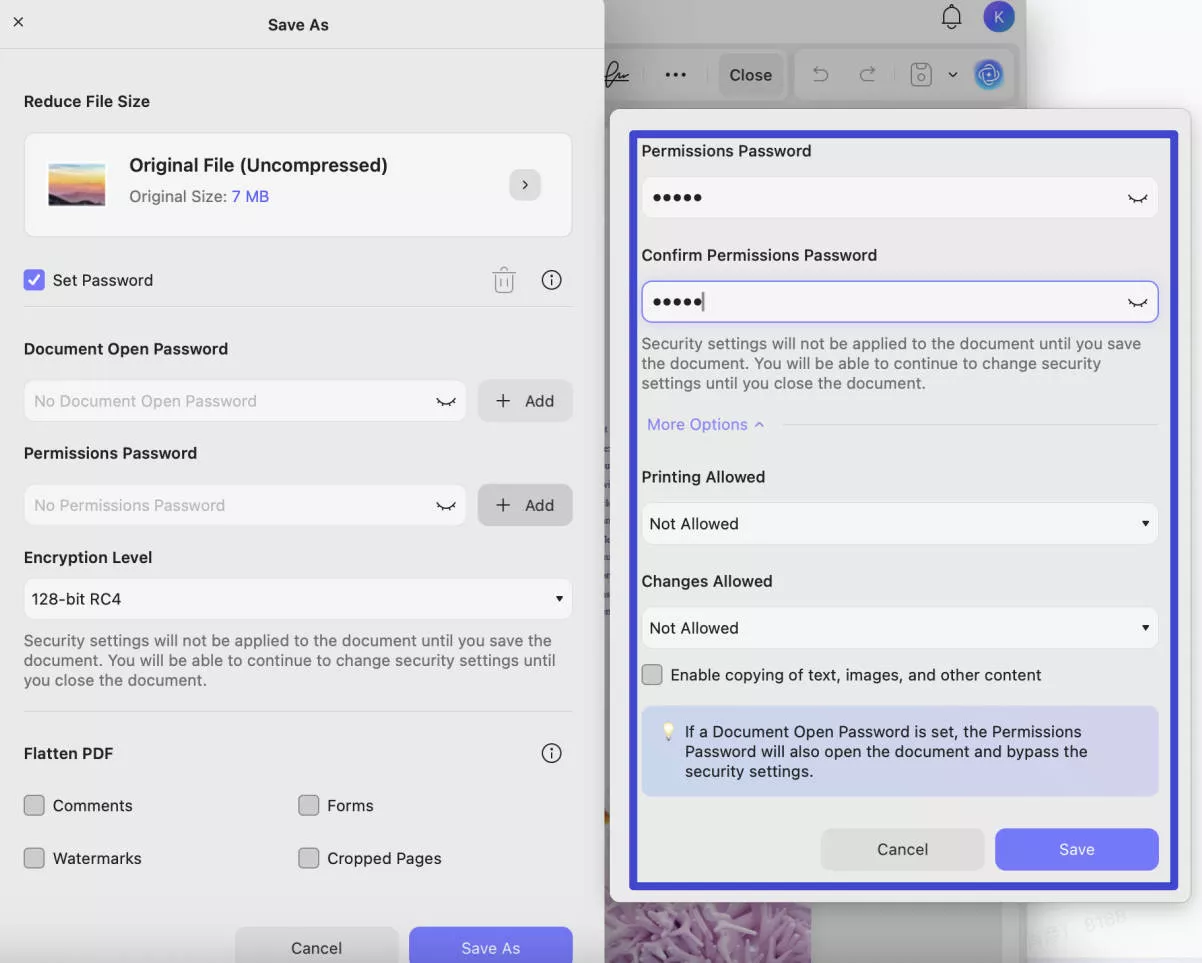Click Save in the permissions dialog
Image resolution: width=1202 pixels, height=963 pixels.
(x=1076, y=849)
